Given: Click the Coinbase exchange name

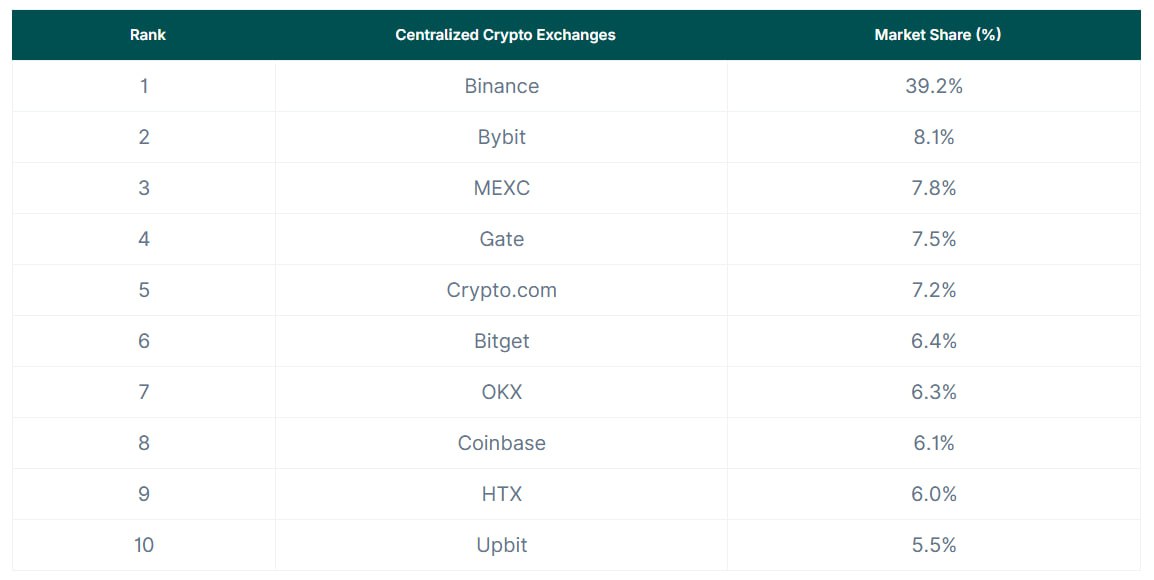Looking at the screenshot, I should tap(502, 443).
